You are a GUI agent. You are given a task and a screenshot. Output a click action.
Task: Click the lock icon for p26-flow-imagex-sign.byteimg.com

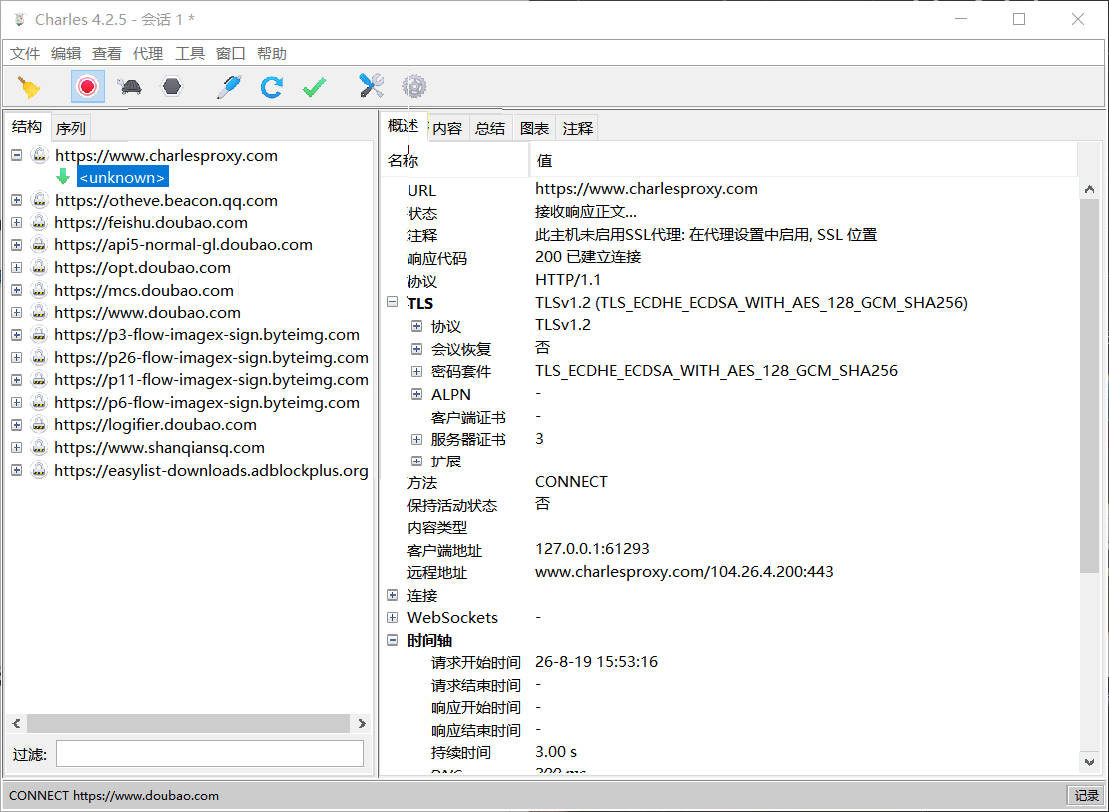point(40,357)
